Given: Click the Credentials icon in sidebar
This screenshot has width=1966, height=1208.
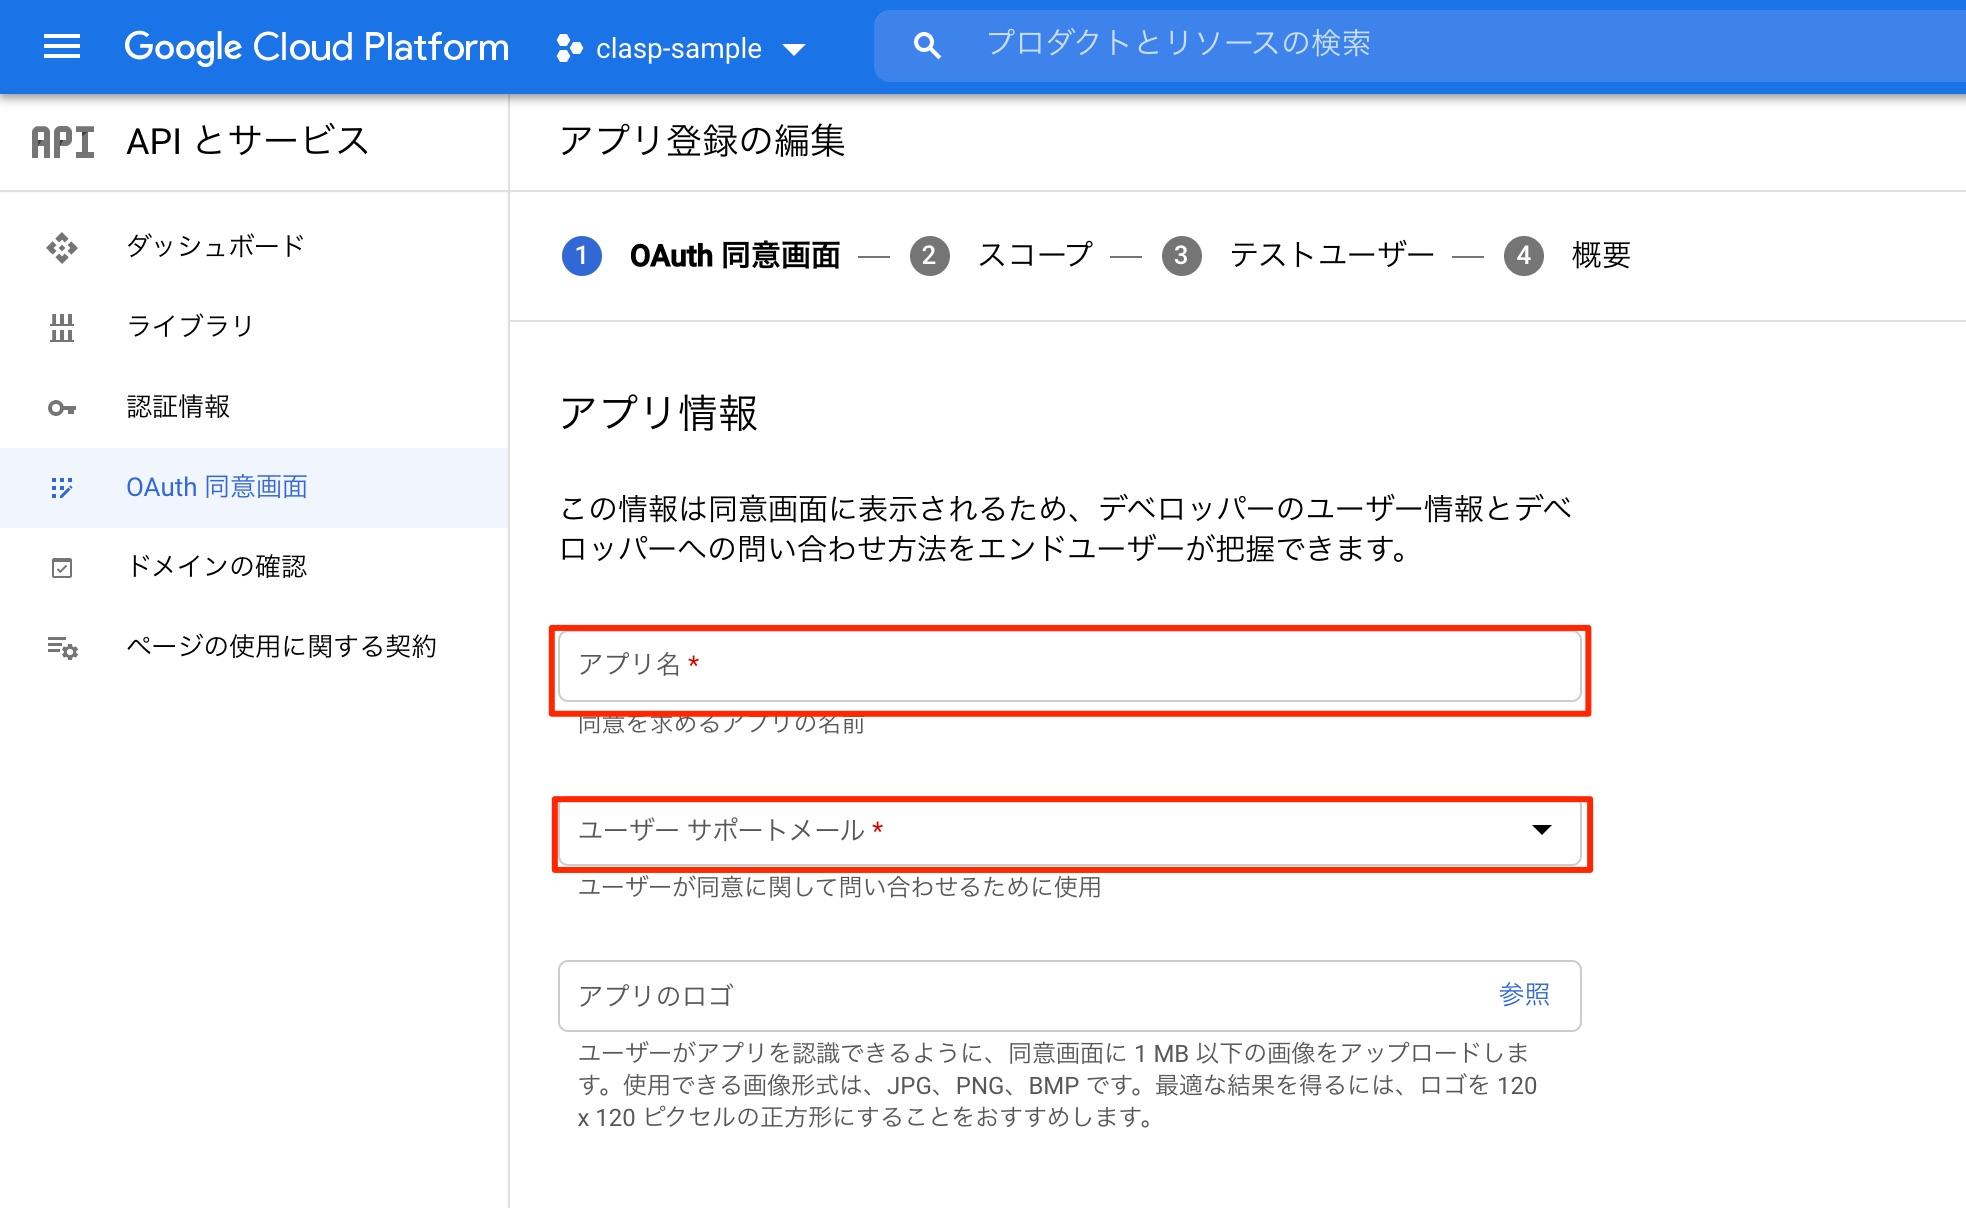Looking at the screenshot, I should tap(60, 407).
